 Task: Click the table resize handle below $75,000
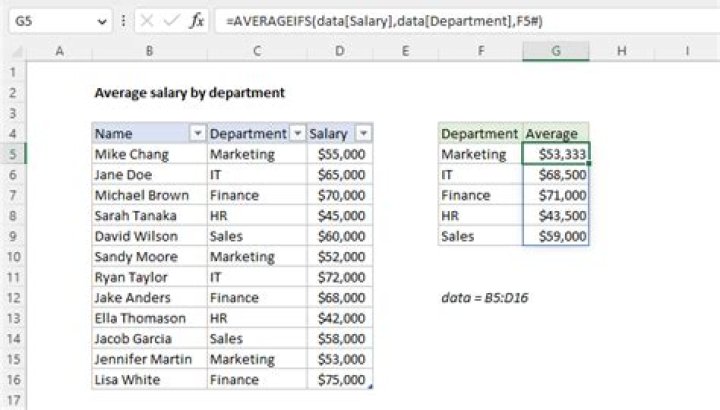tap(371, 387)
